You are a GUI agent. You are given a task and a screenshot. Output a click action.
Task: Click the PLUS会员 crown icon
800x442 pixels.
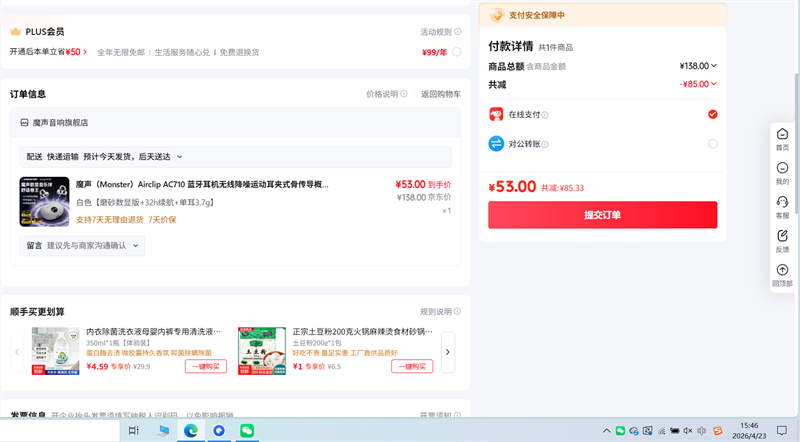point(15,32)
